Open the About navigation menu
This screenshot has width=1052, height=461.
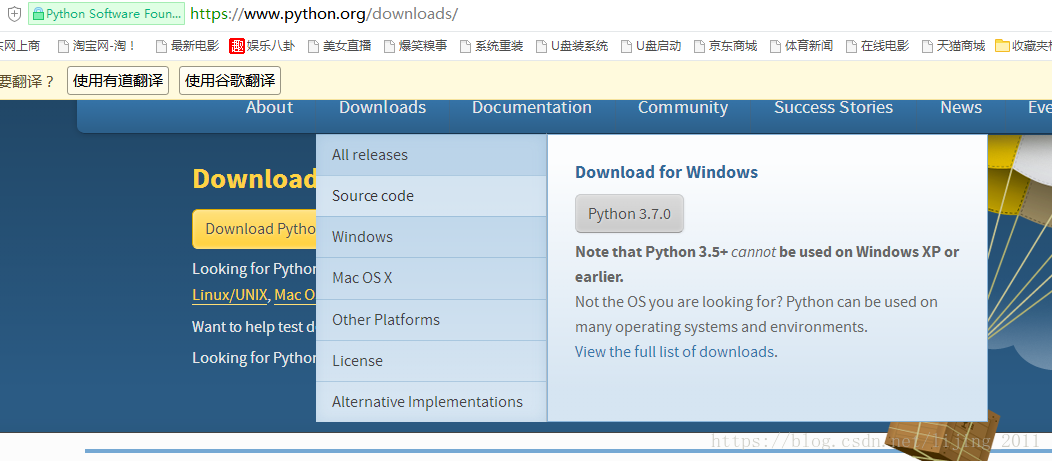[270, 107]
